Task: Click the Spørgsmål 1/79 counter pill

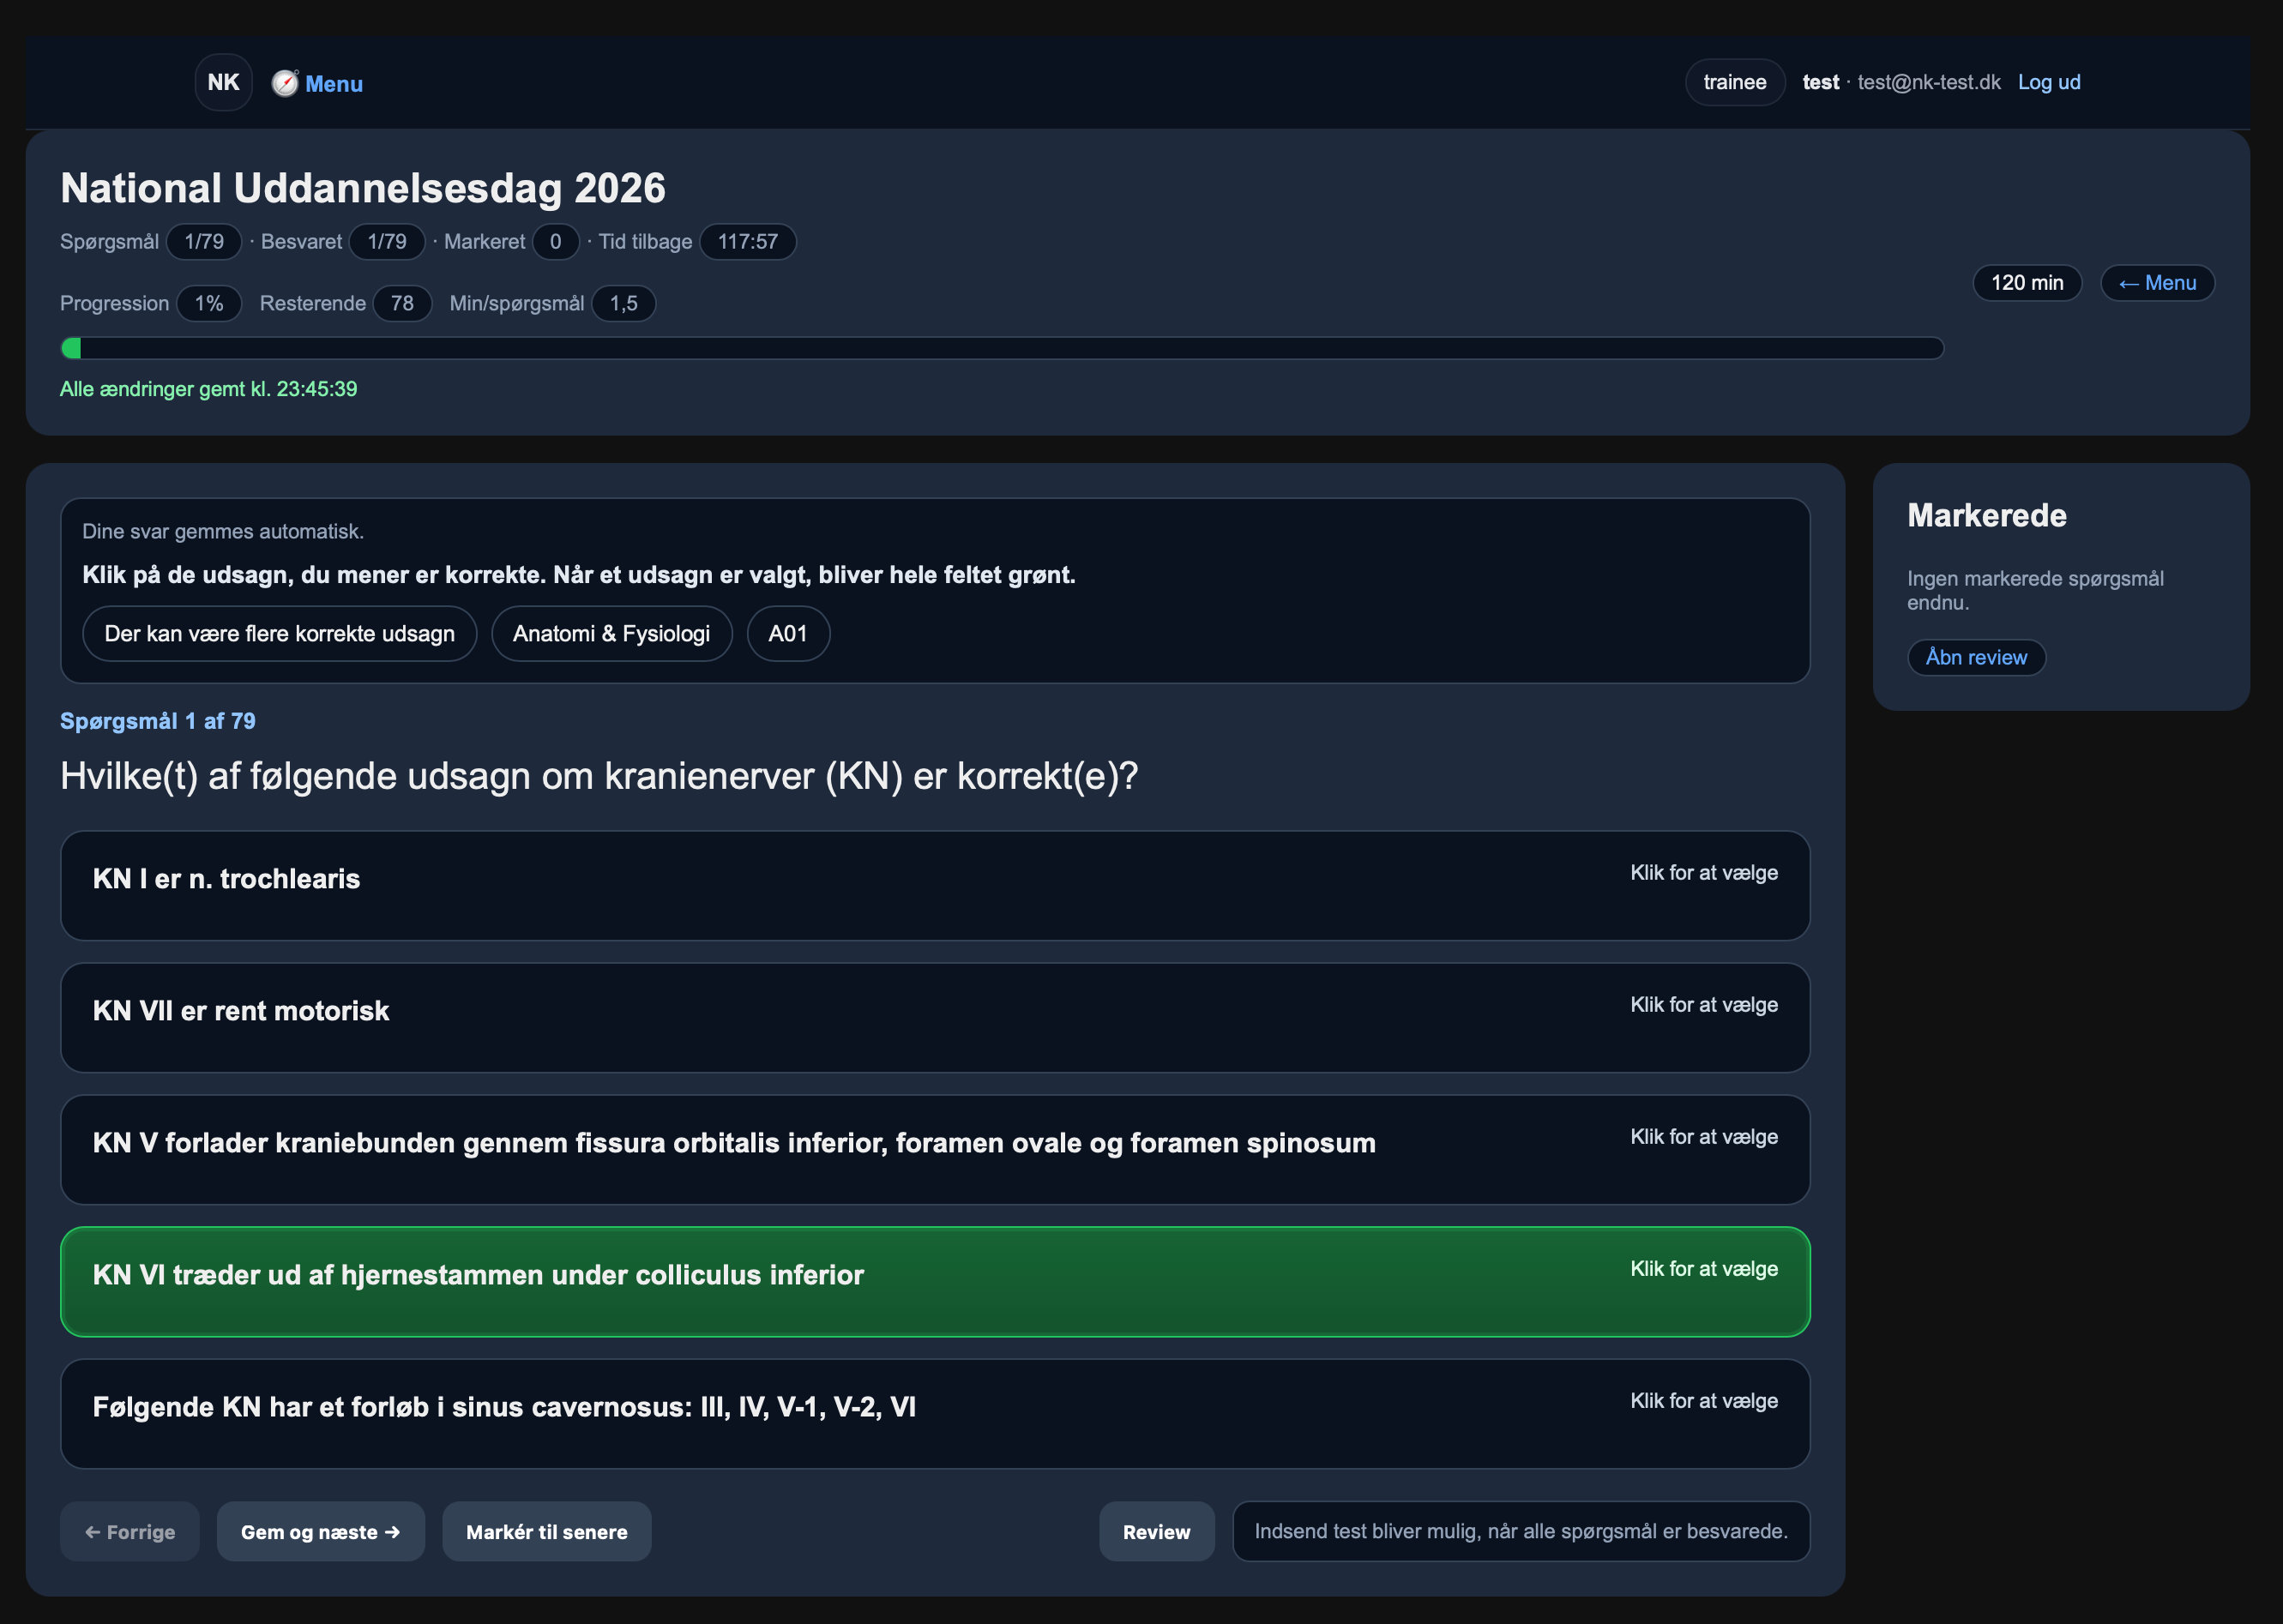Action: pyautogui.click(x=204, y=241)
